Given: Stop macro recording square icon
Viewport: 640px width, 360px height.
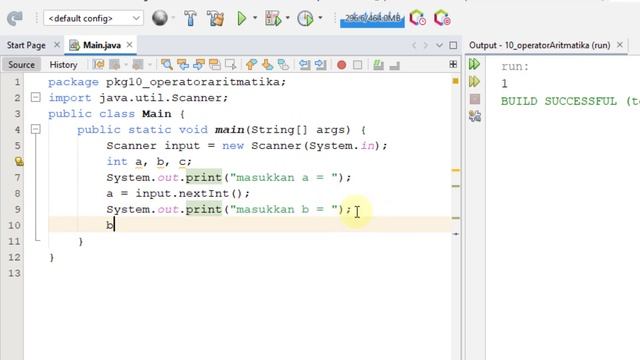Looking at the screenshot, I should (x=358, y=65).
